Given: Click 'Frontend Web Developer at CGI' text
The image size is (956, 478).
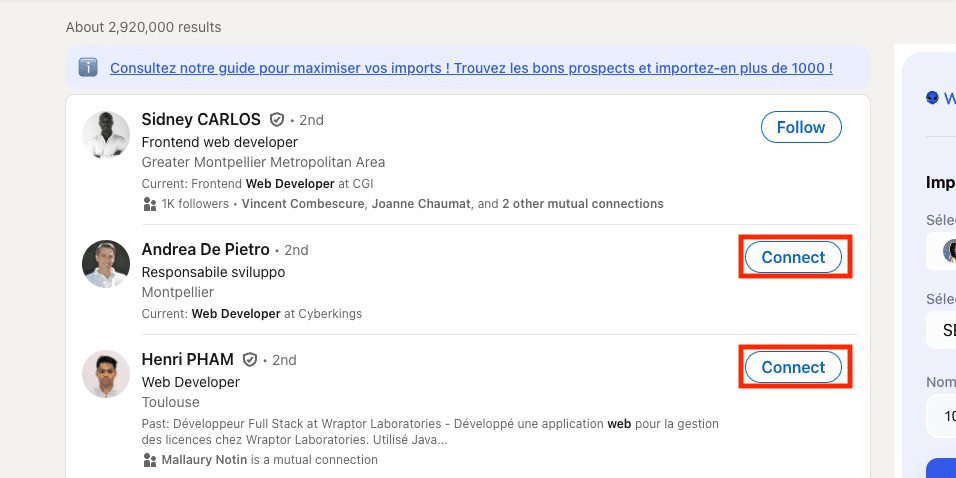Looking at the screenshot, I should click(282, 184).
